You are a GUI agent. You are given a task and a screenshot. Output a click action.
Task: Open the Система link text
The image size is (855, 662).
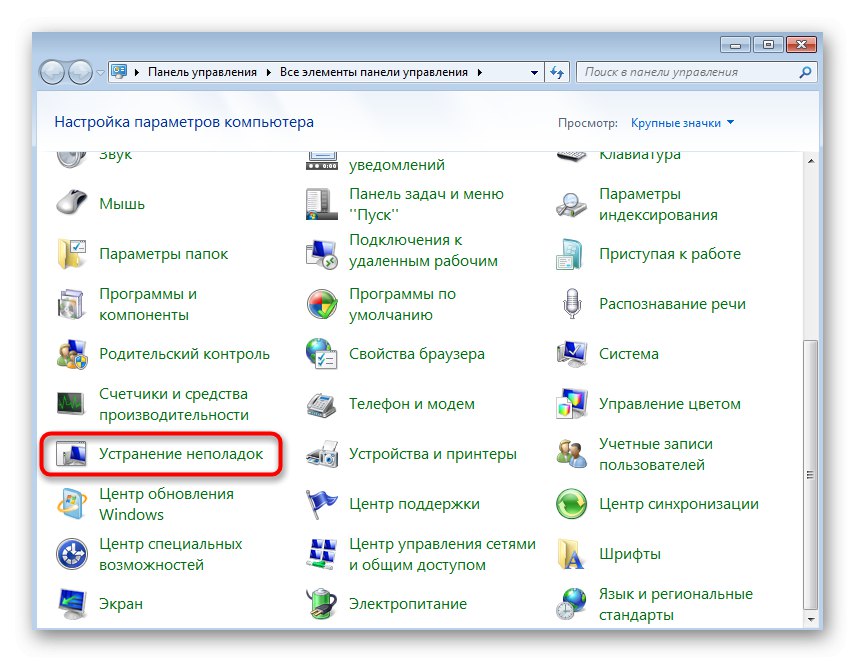tap(629, 354)
